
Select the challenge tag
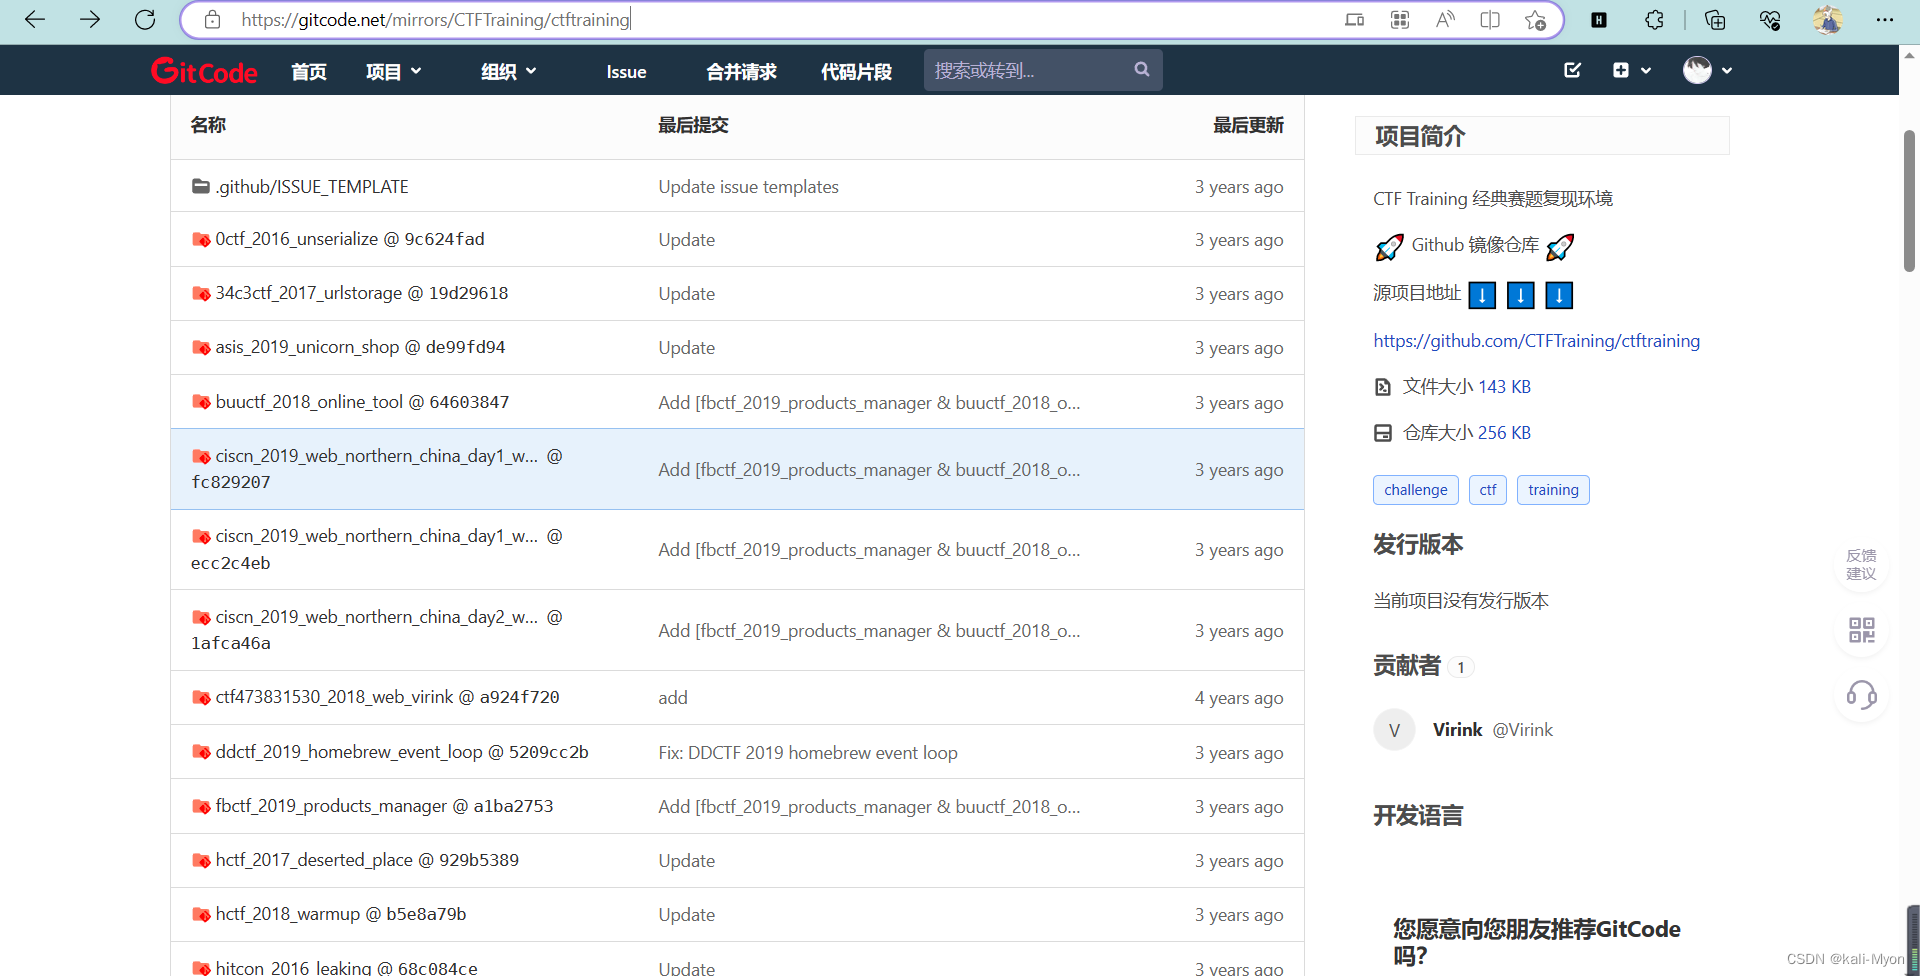(1415, 490)
